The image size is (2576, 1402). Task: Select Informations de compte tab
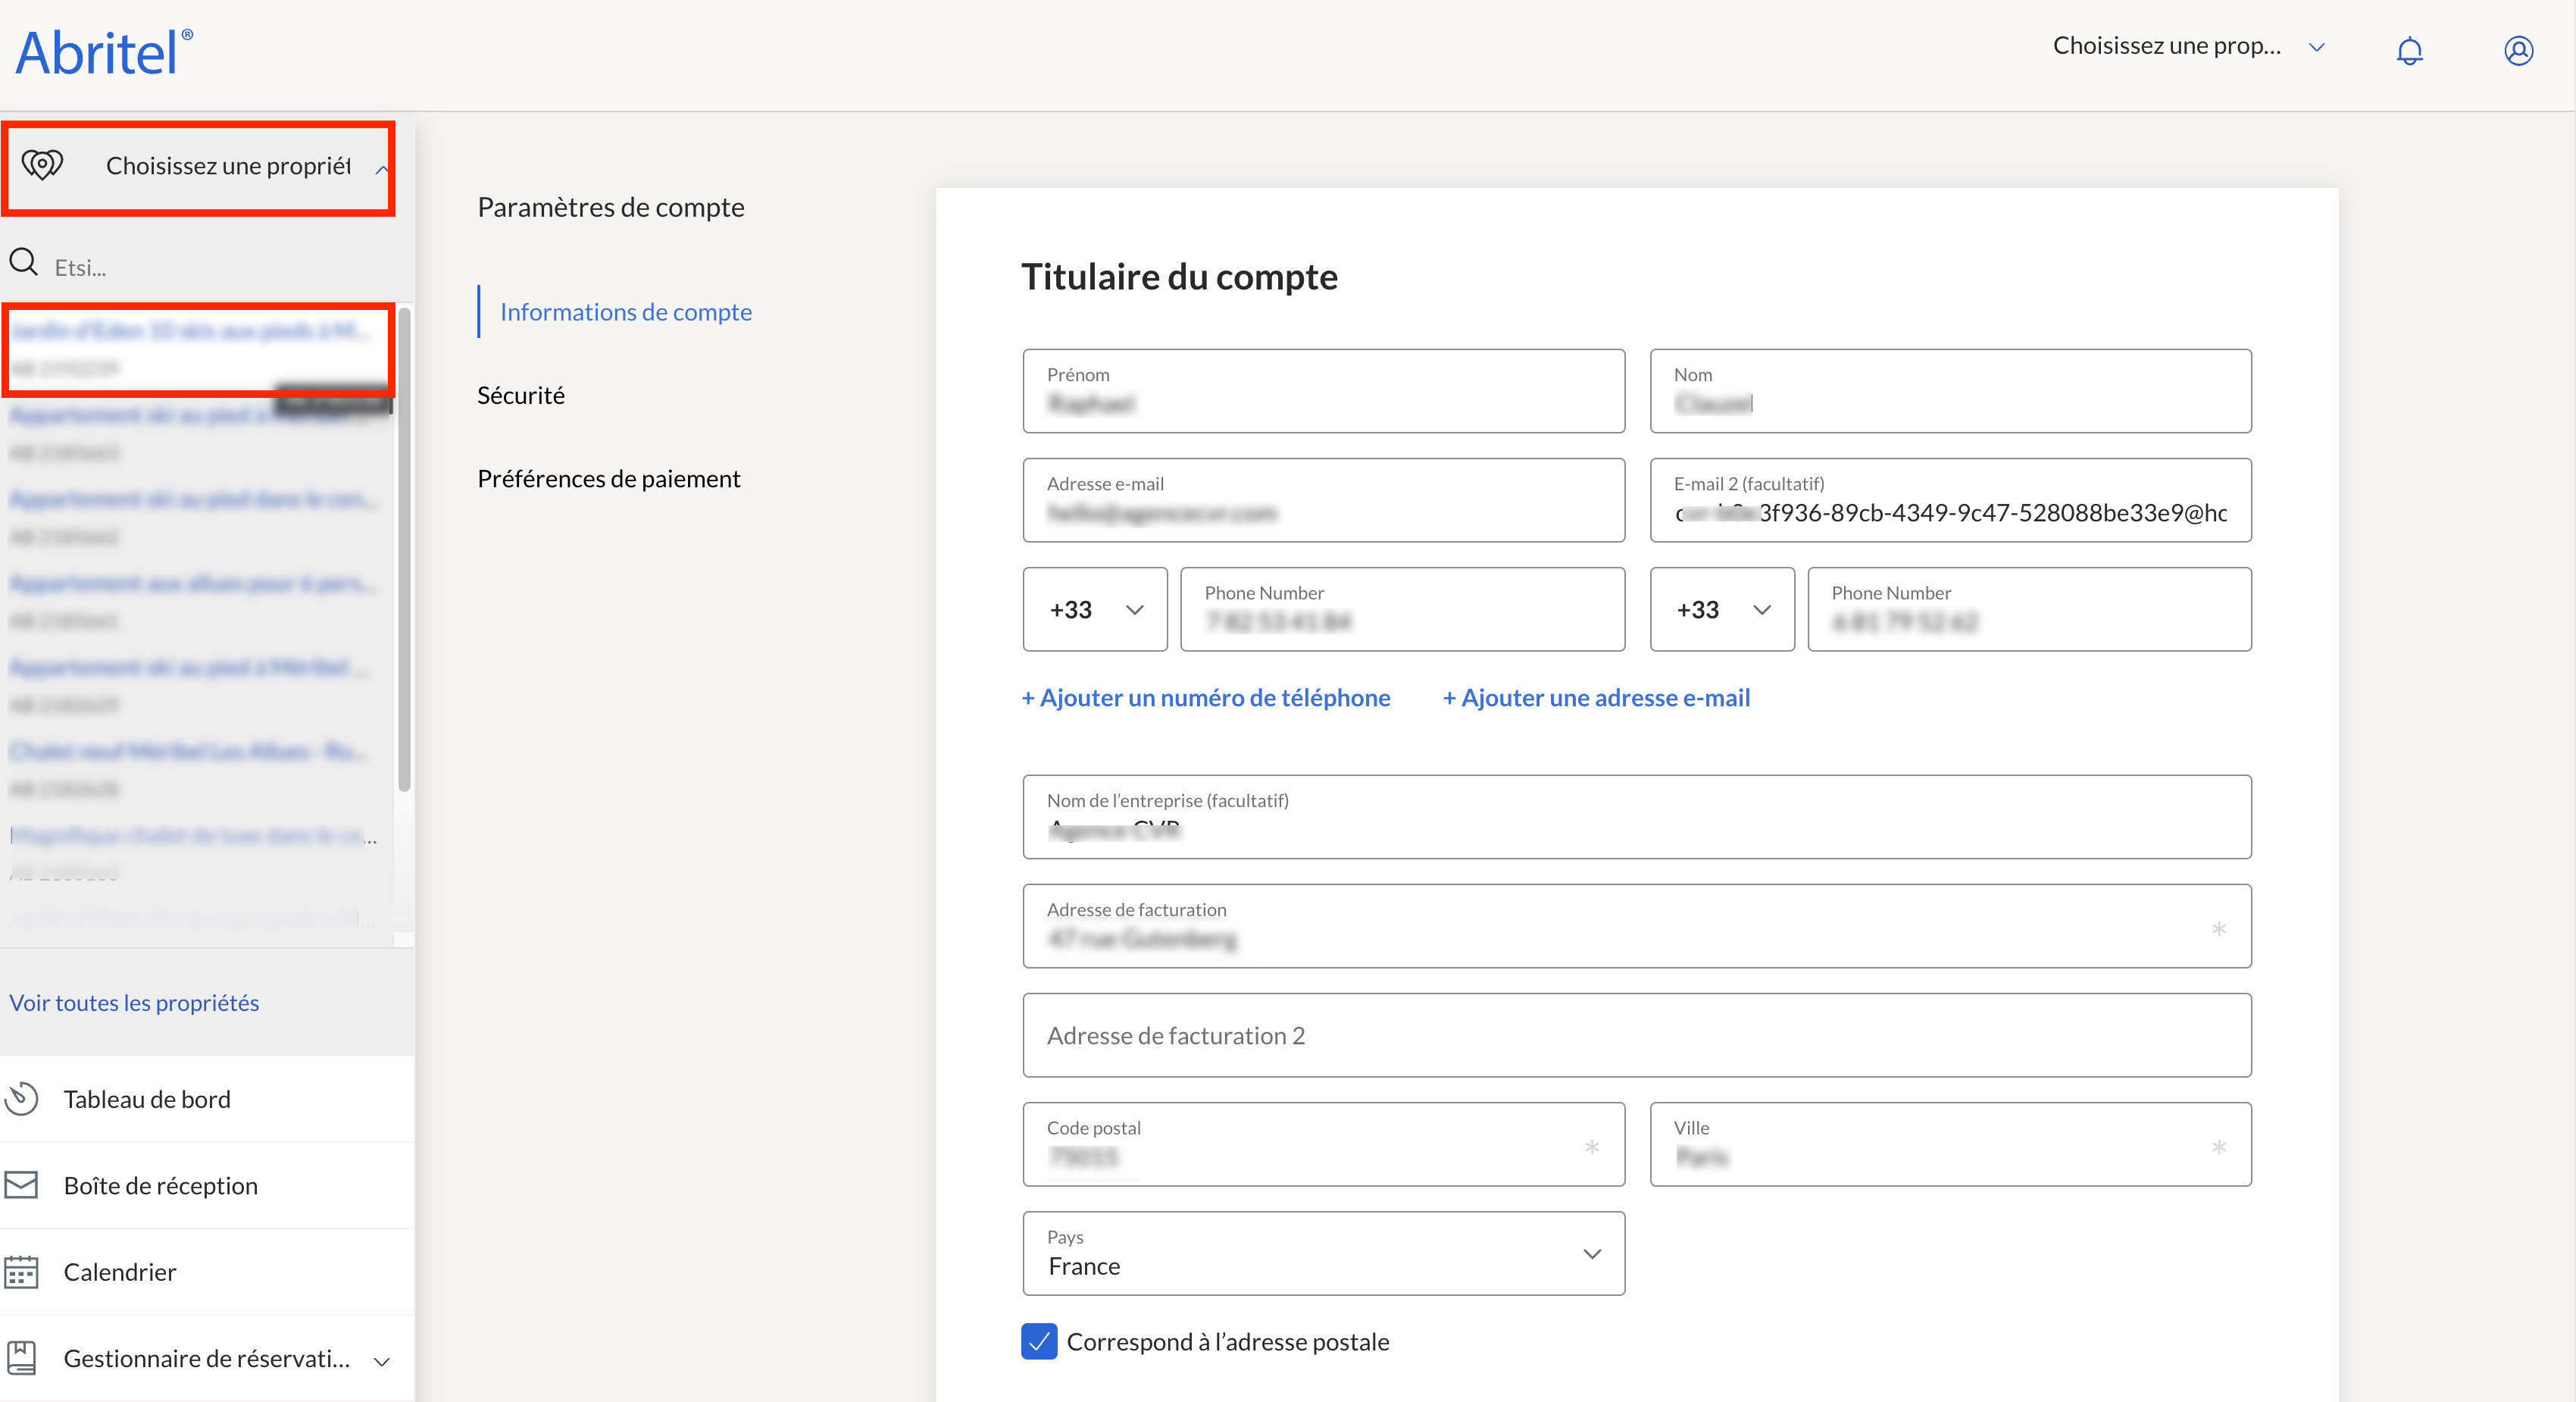pos(625,312)
